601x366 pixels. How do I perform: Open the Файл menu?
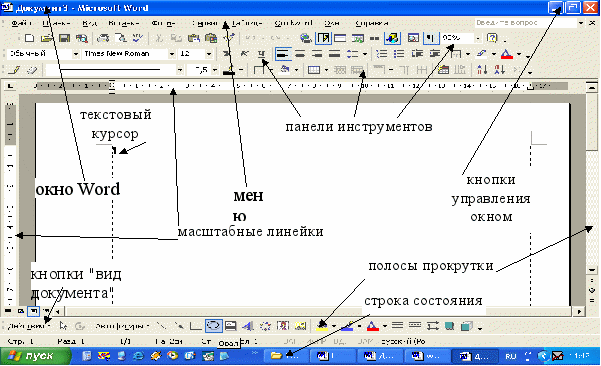(21, 23)
